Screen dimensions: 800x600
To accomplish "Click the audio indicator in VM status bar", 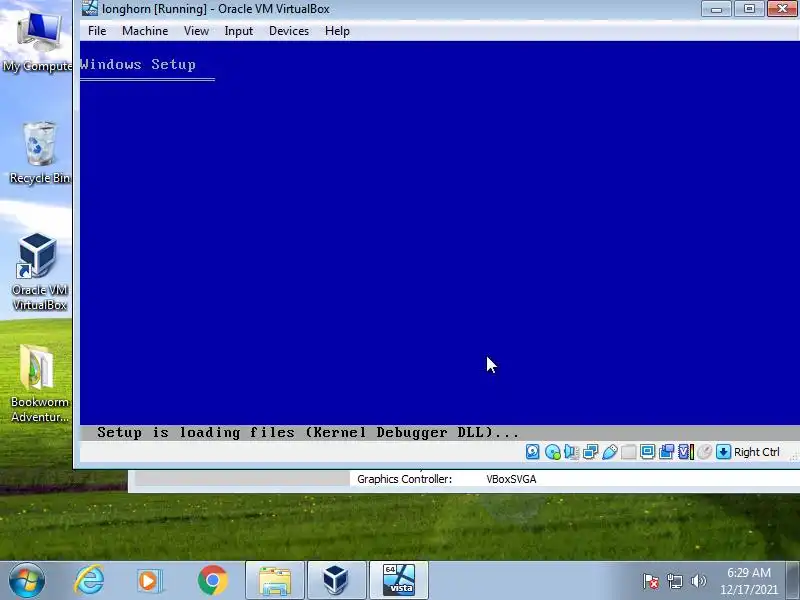I will [x=571, y=452].
